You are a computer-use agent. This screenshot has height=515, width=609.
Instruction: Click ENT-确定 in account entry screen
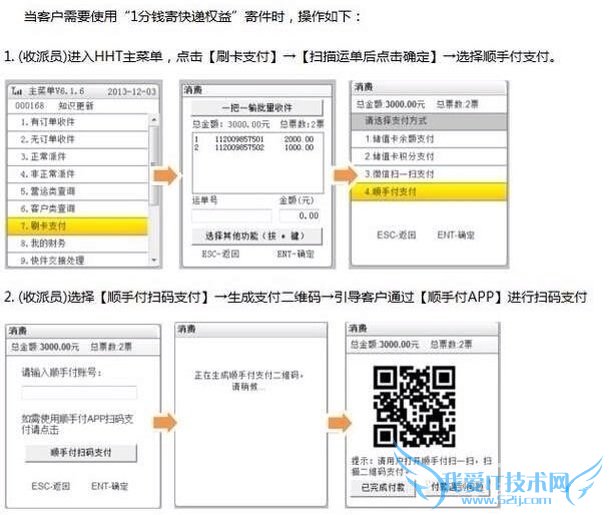tap(110, 486)
